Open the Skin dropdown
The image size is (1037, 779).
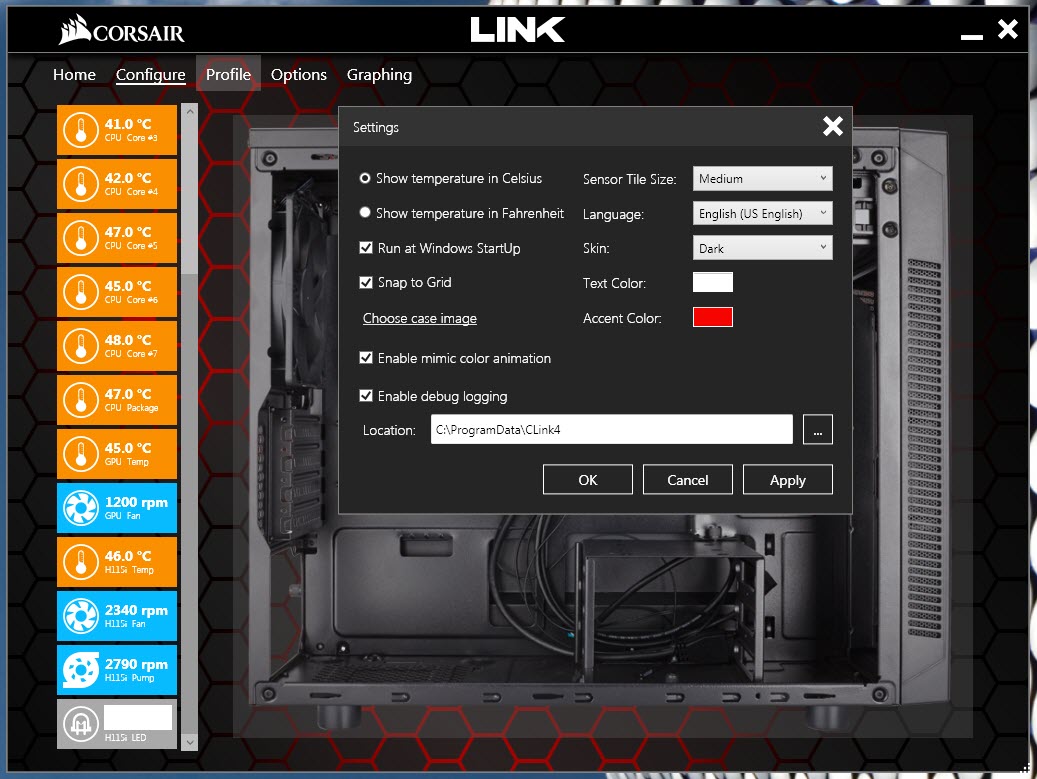763,248
